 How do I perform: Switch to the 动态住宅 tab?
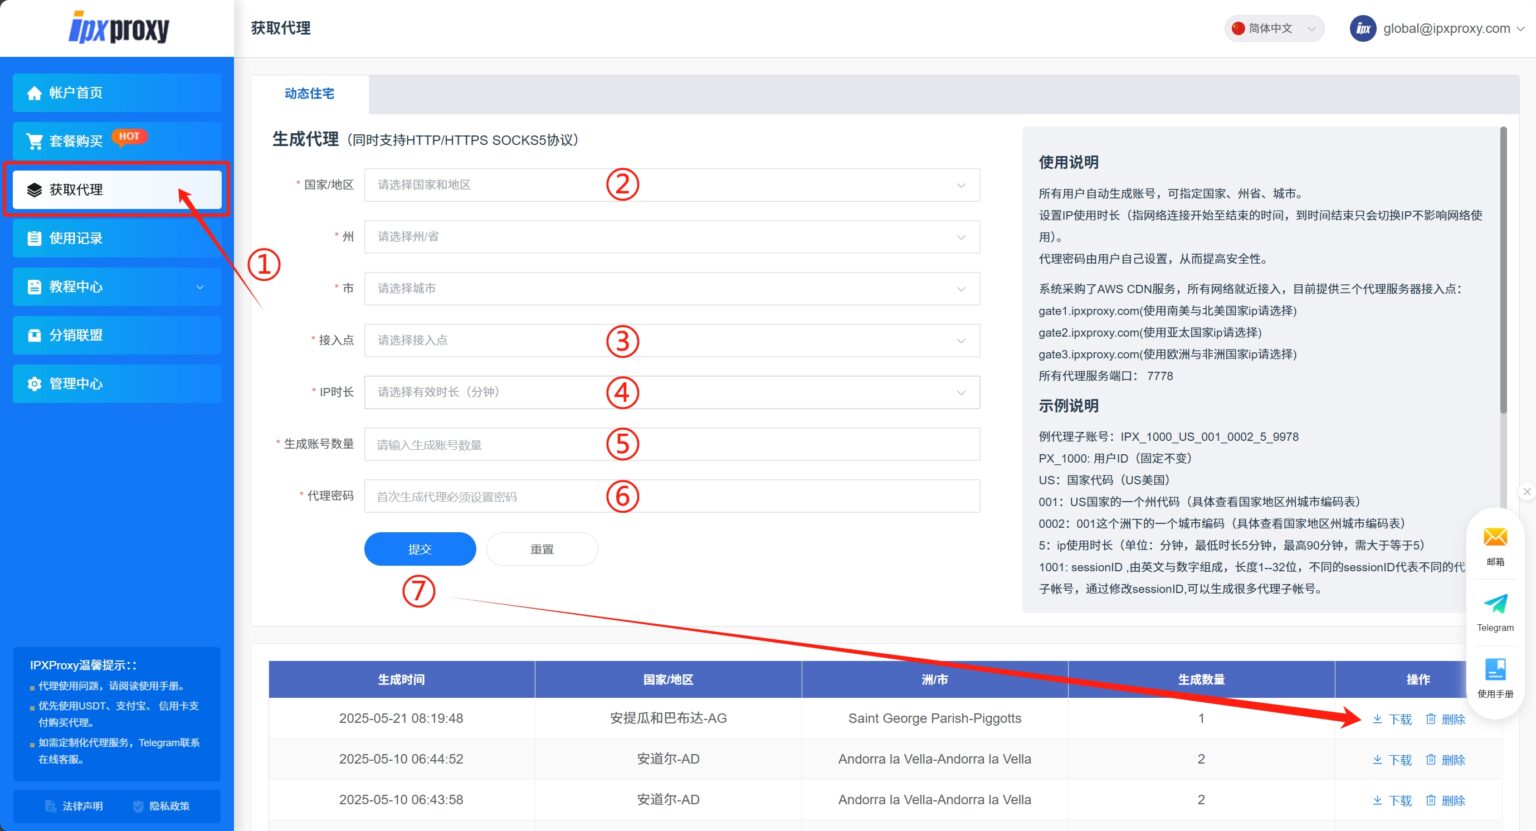point(309,93)
